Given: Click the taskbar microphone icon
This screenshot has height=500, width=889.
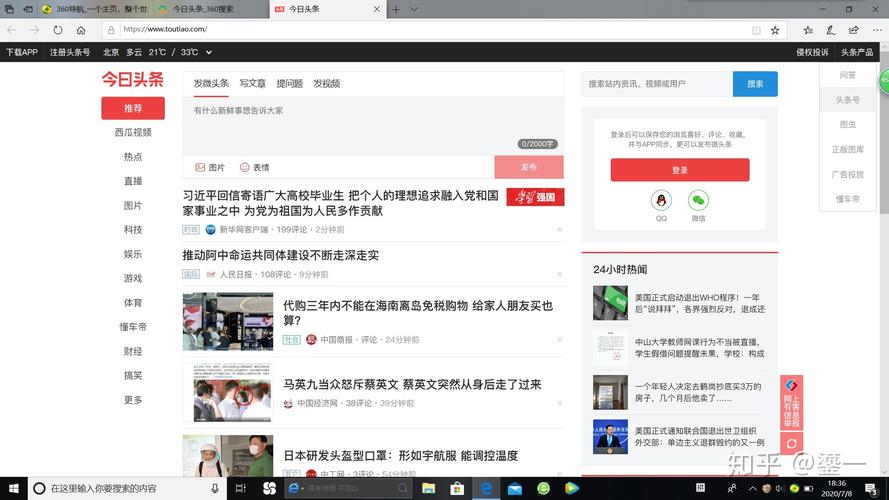Looking at the screenshot, I should pyautogui.click(x=215, y=488).
